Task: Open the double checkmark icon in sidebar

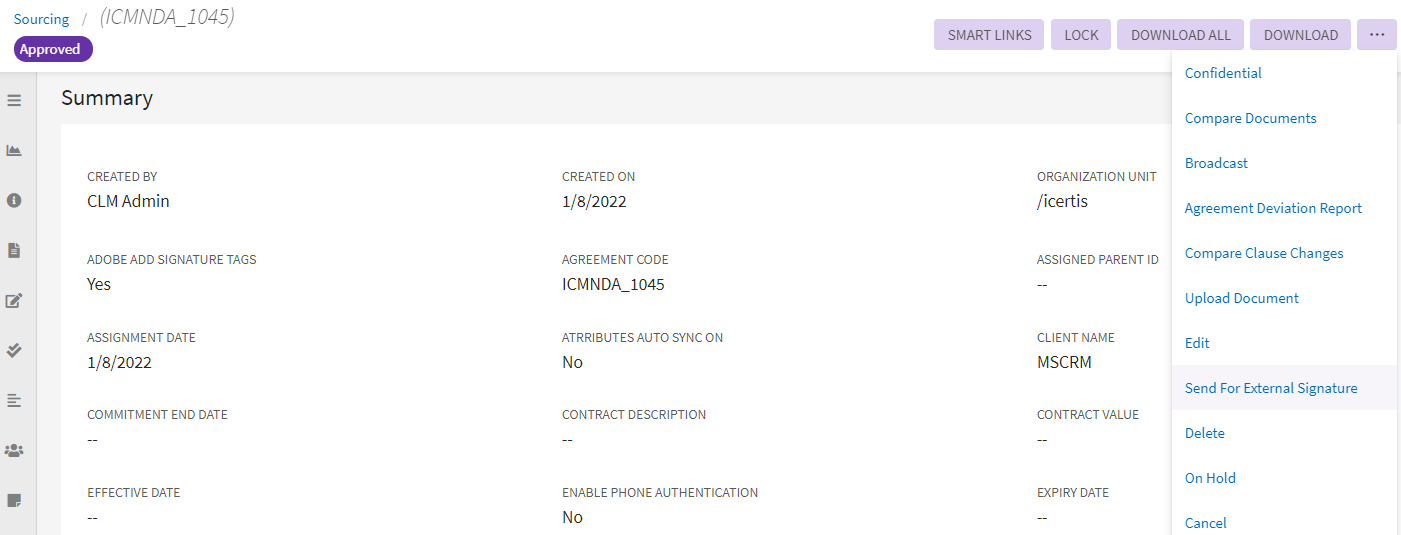Action: point(14,350)
